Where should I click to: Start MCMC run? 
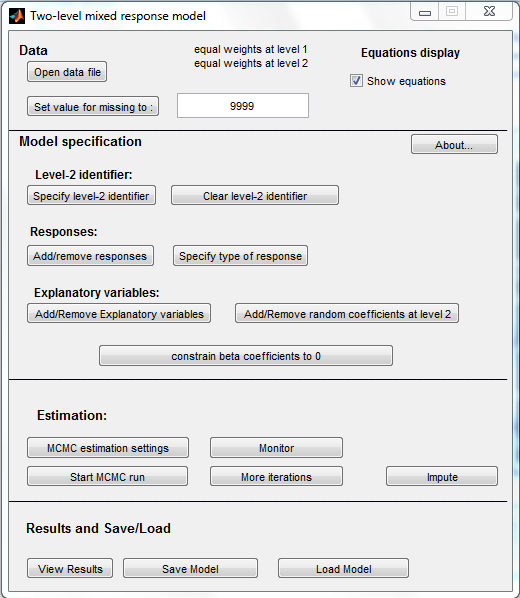tap(107, 476)
